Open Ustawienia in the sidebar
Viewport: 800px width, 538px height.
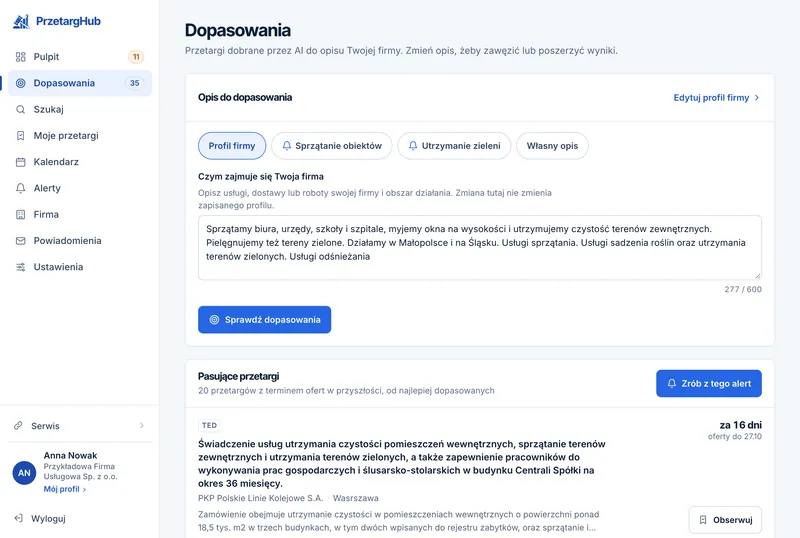coord(80,267)
